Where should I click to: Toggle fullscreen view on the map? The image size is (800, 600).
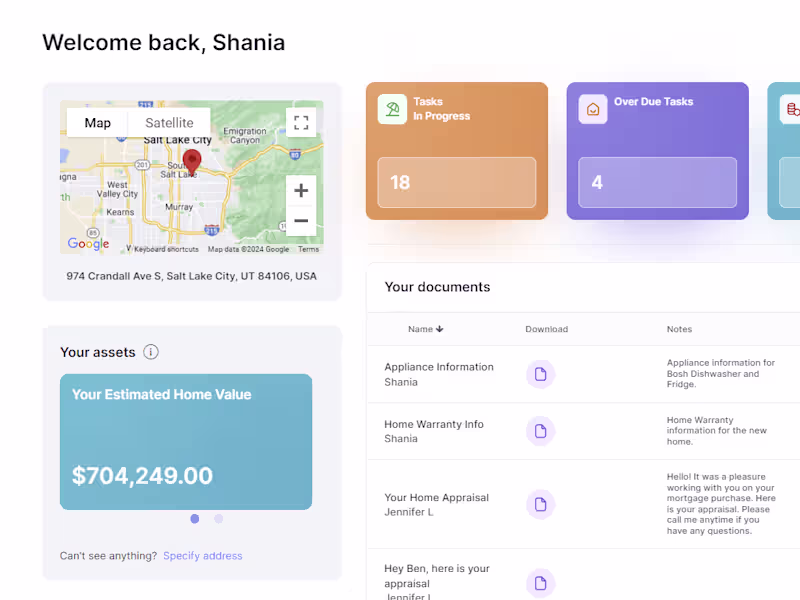[301, 123]
